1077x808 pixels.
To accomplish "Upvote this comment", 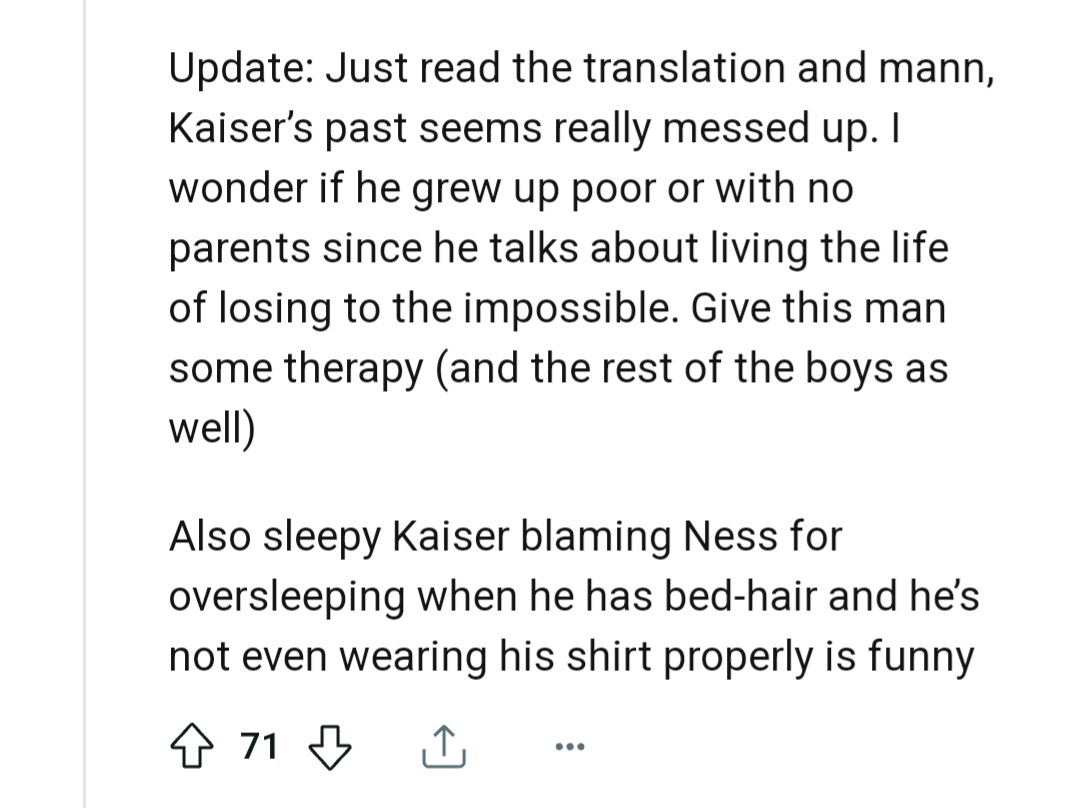I will (x=192, y=746).
